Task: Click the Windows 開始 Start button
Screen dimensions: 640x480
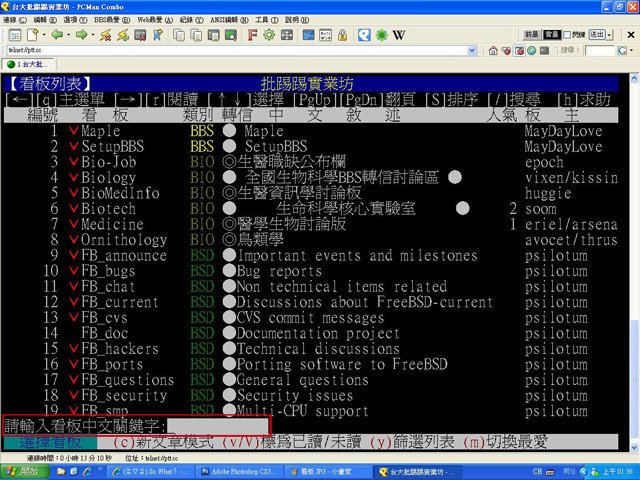Action: click(x=25, y=472)
